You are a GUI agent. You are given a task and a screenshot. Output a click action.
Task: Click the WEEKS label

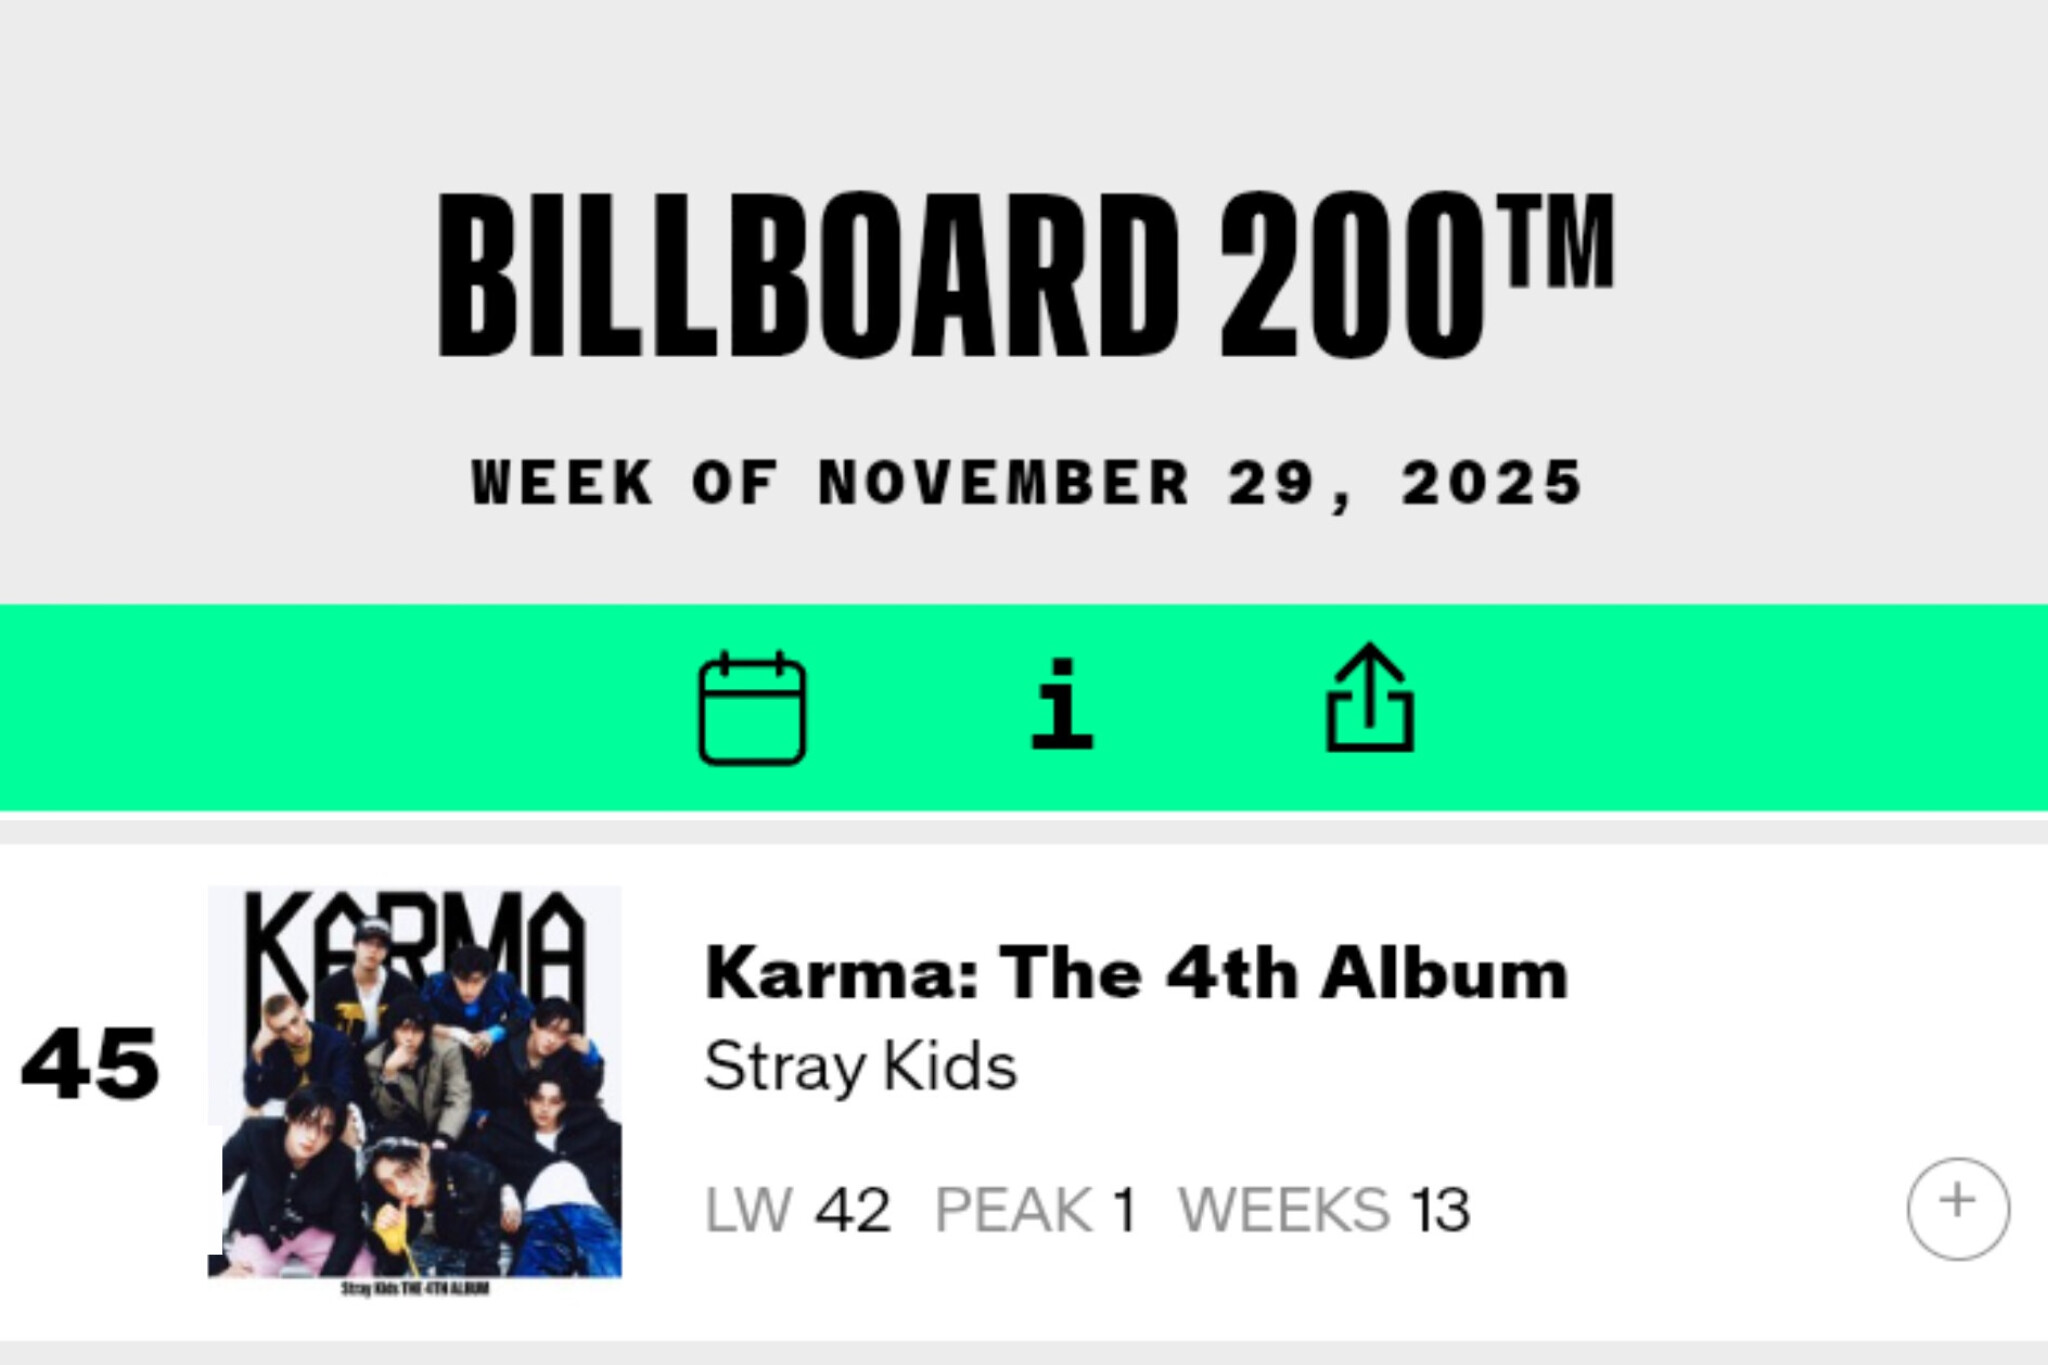1284,1210
